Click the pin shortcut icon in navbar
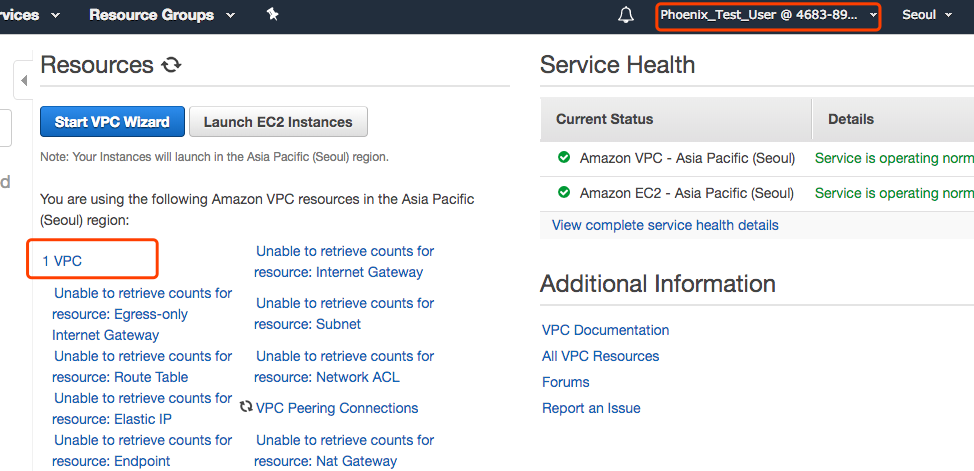This screenshot has width=974, height=471. pos(272,15)
